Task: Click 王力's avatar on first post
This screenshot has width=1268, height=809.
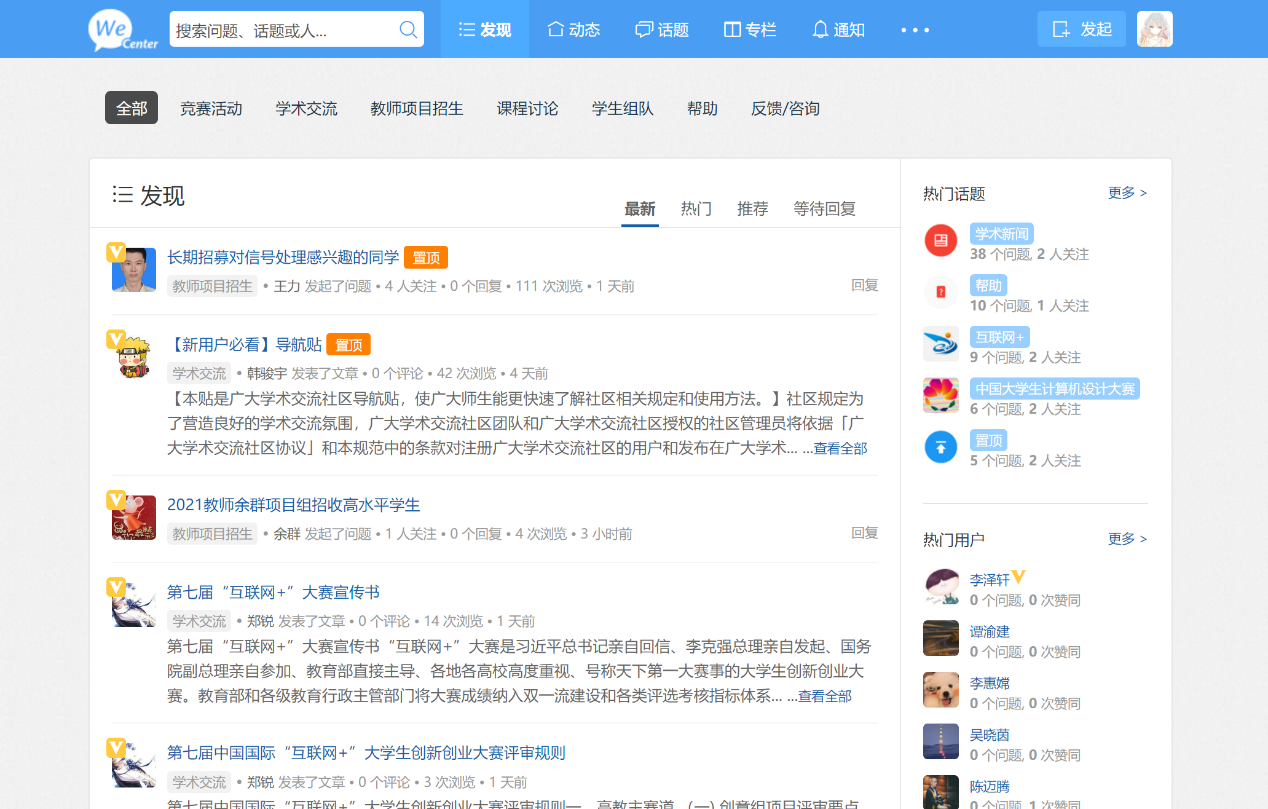Action: [x=134, y=270]
